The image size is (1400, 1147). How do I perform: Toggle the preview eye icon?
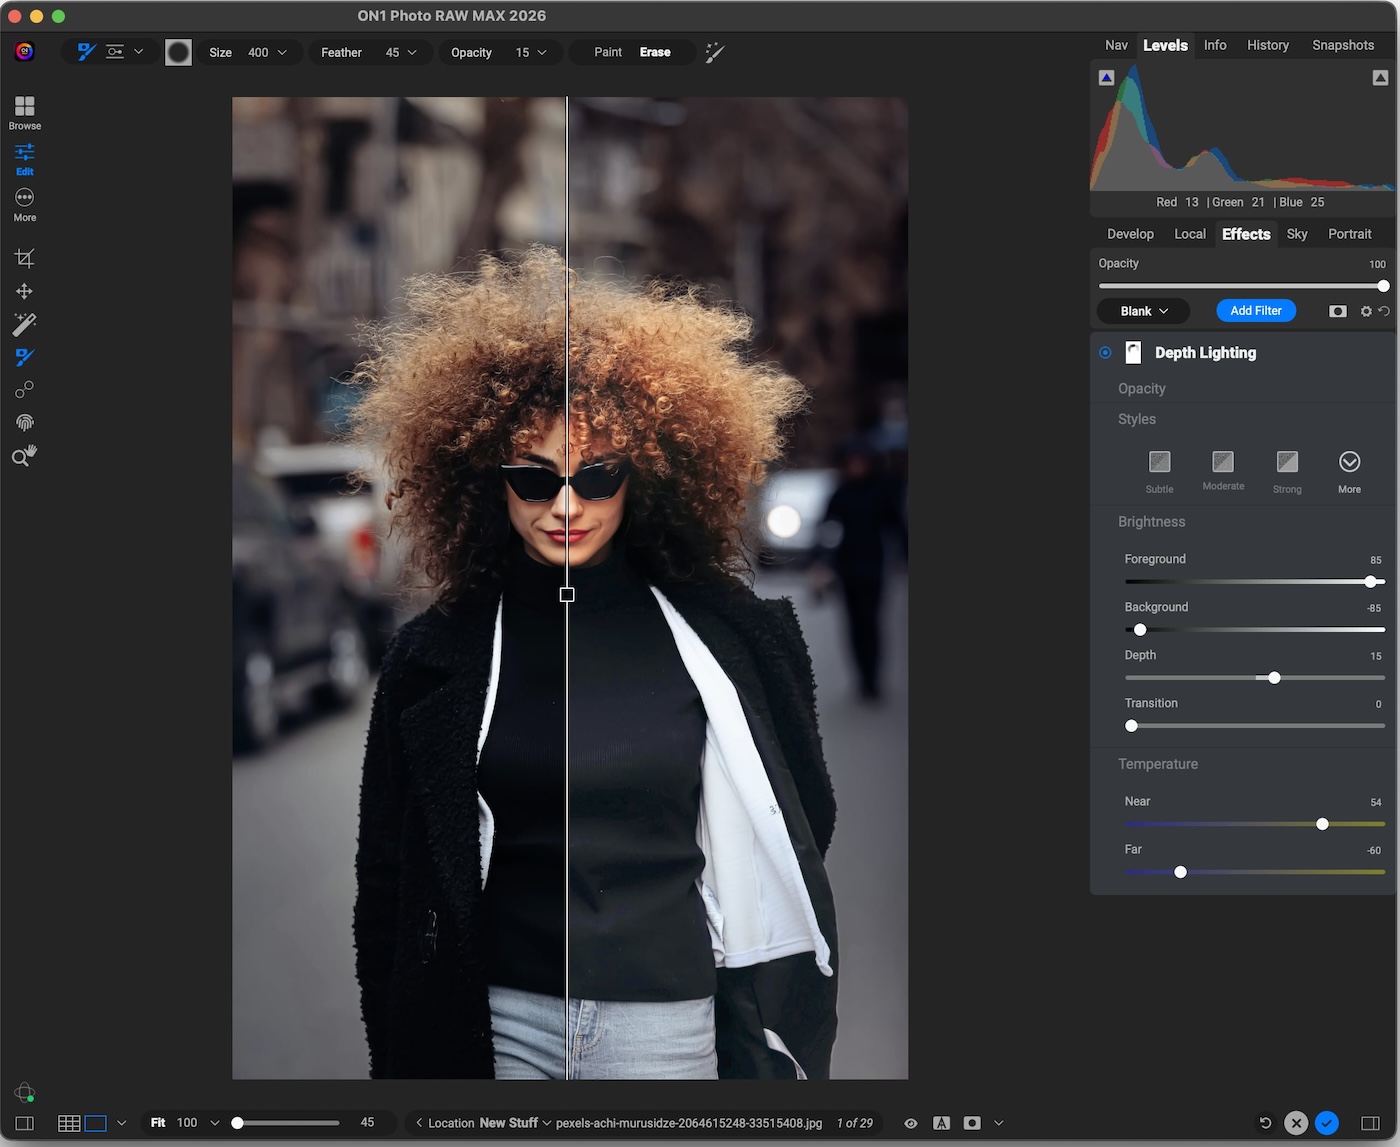pyautogui.click(x=910, y=1123)
